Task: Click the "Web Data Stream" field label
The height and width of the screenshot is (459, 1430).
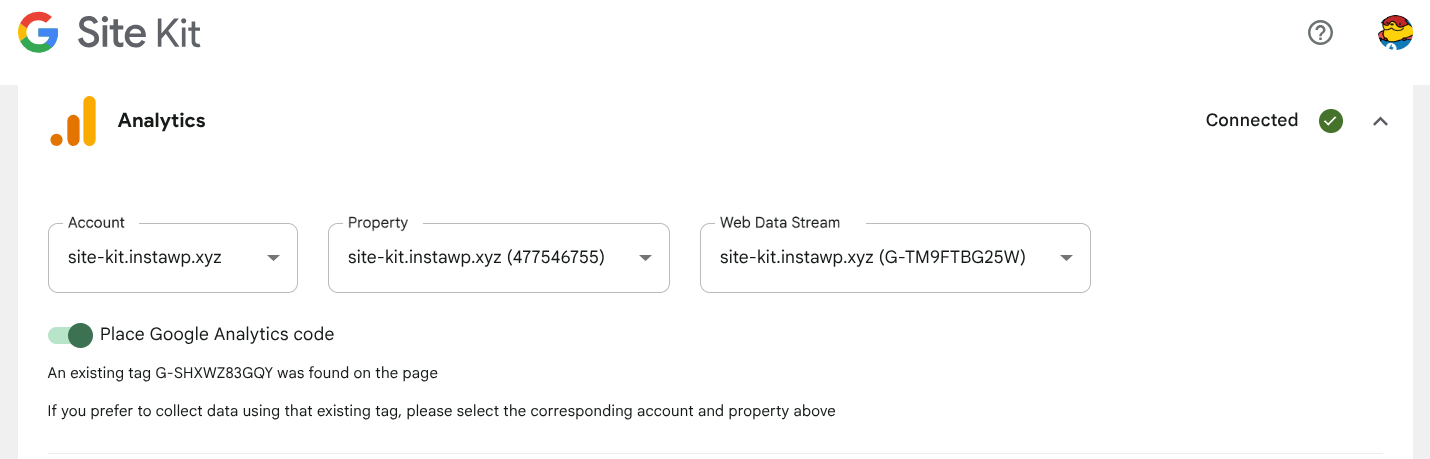Action: (x=780, y=223)
